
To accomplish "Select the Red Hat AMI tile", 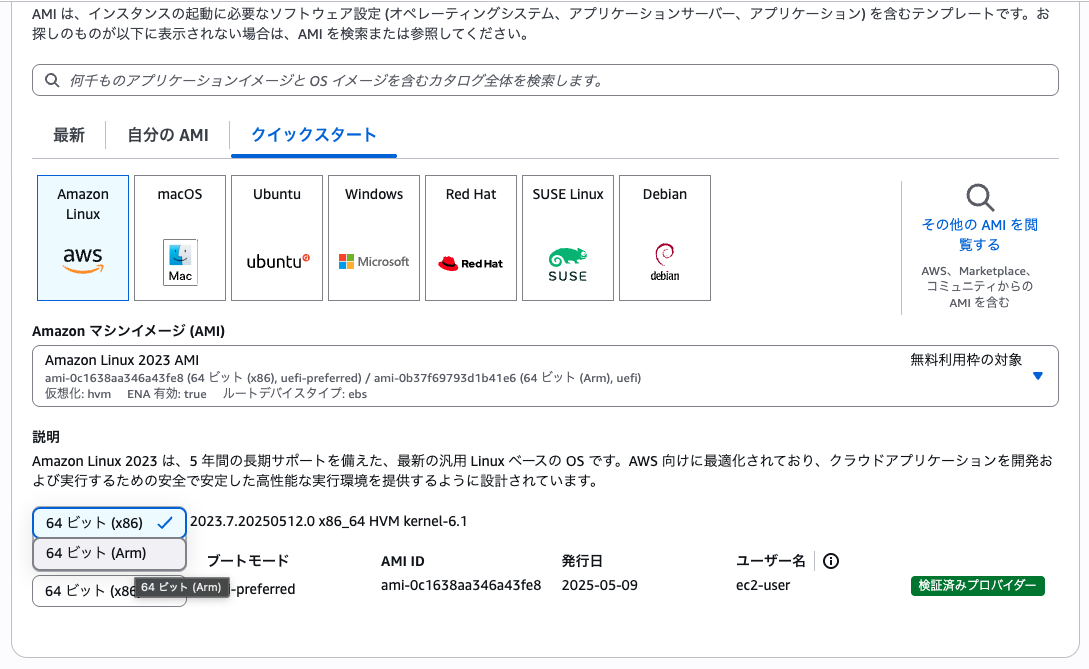I will click(470, 237).
